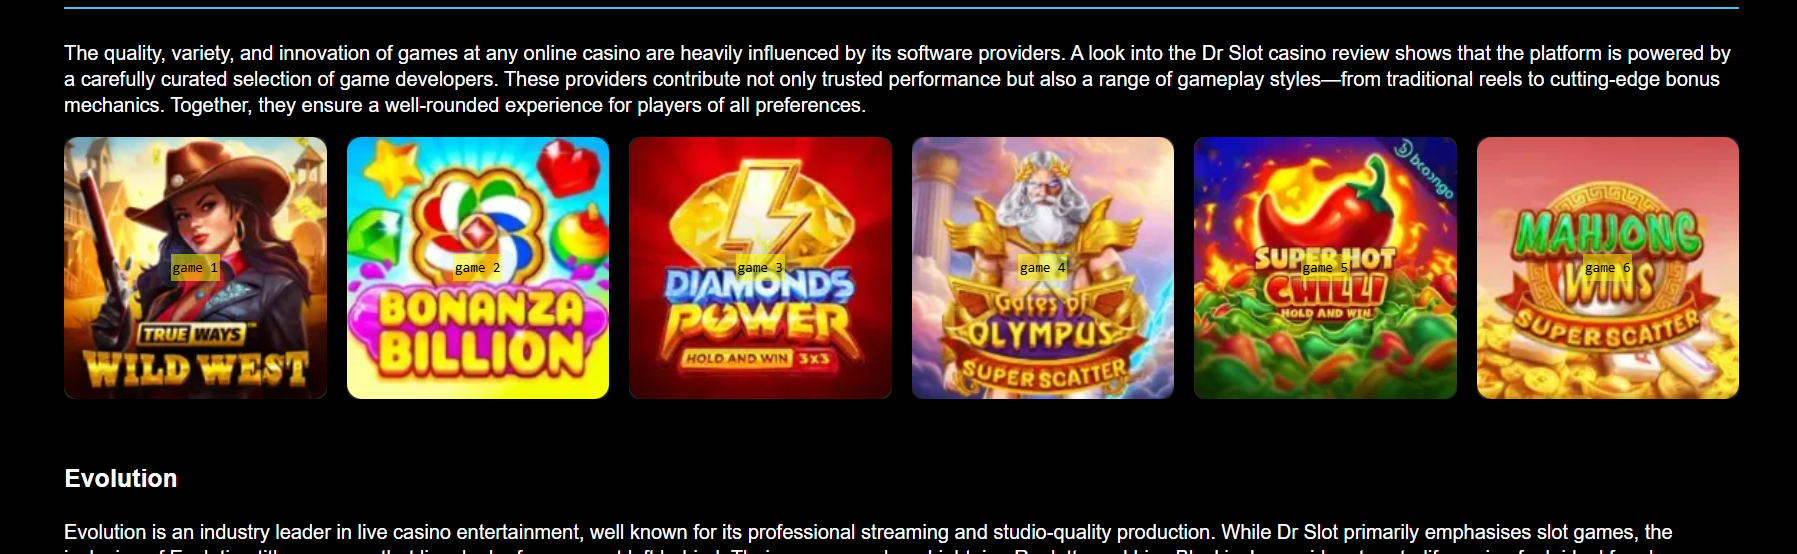1797x554 pixels.
Task: Open the True Ways Wild West game thumbnail
Action: pyautogui.click(x=195, y=268)
